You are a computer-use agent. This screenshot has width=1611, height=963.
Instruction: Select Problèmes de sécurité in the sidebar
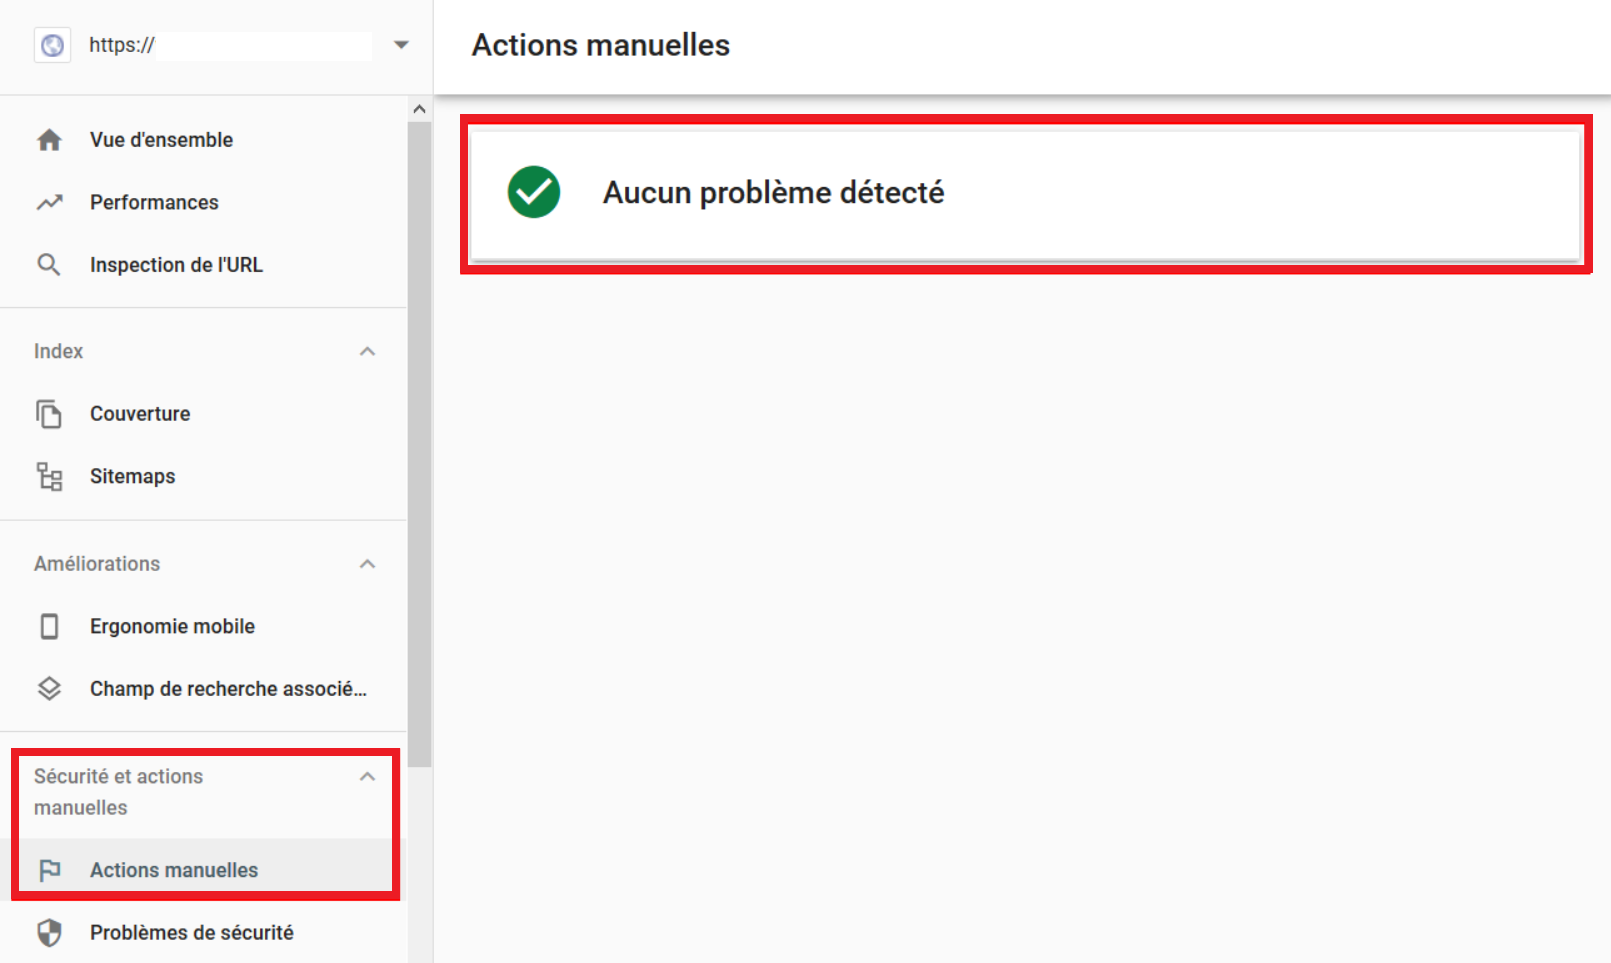click(191, 932)
